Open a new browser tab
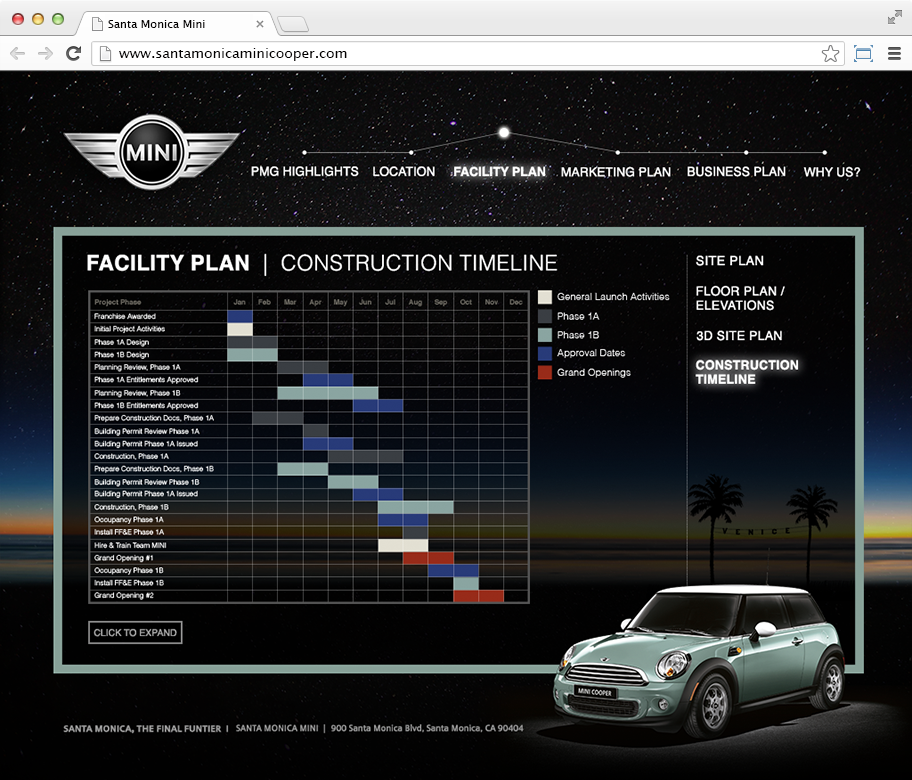The width and height of the screenshot is (912, 780). 293,24
